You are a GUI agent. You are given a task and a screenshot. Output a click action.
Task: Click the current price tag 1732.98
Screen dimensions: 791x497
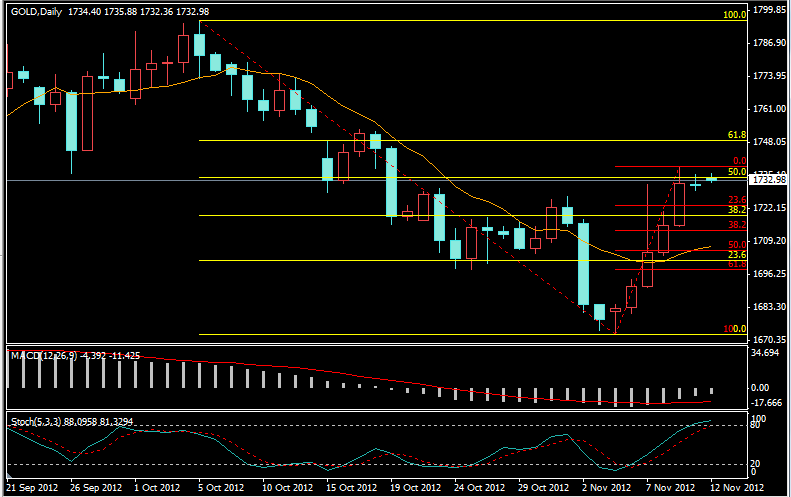[769, 180]
